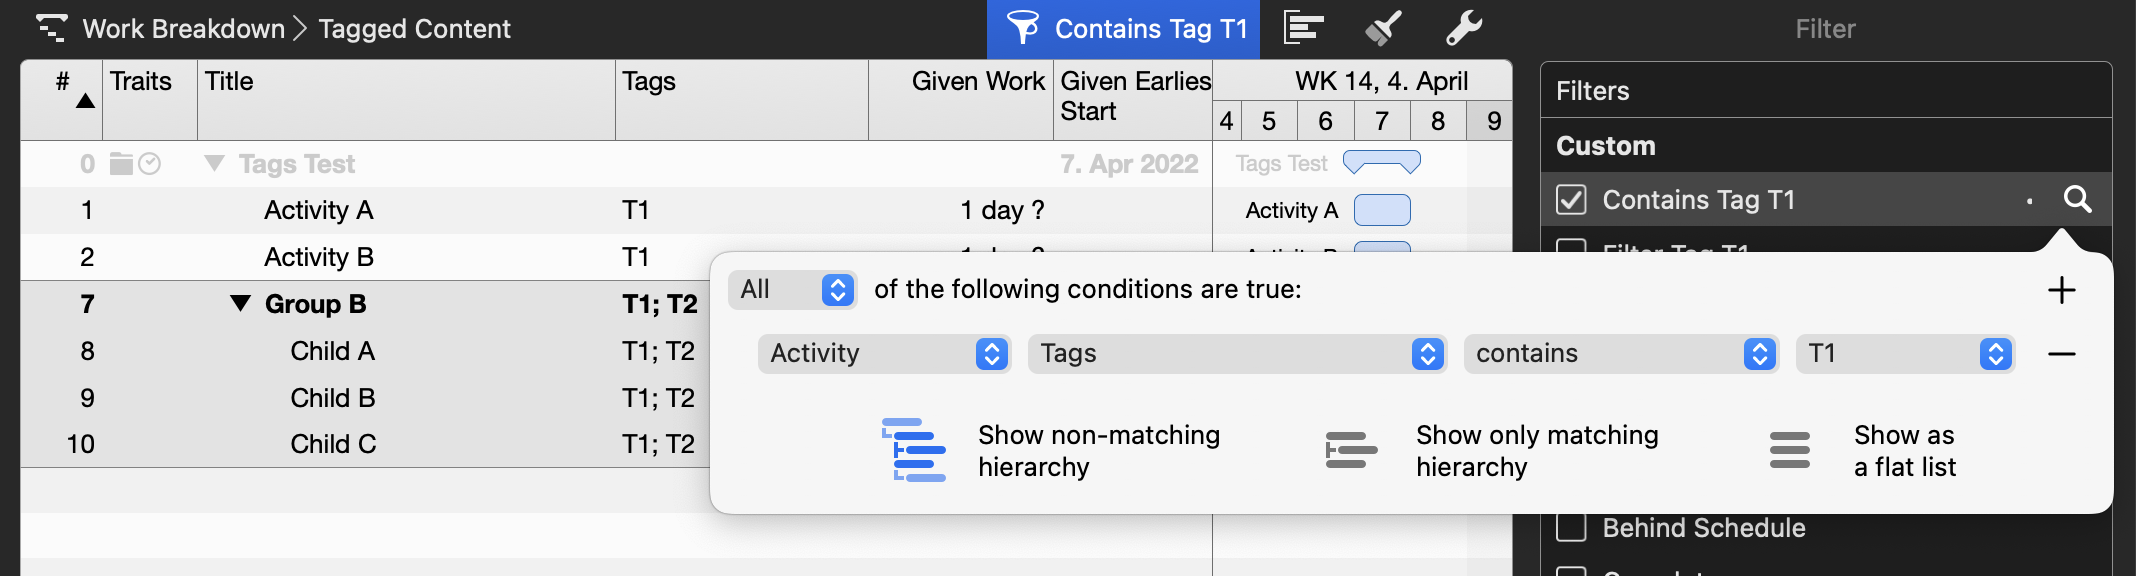2136x576 pixels.
Task: Open the inspector wrench toolbar icon
Action: (1462, 29)
